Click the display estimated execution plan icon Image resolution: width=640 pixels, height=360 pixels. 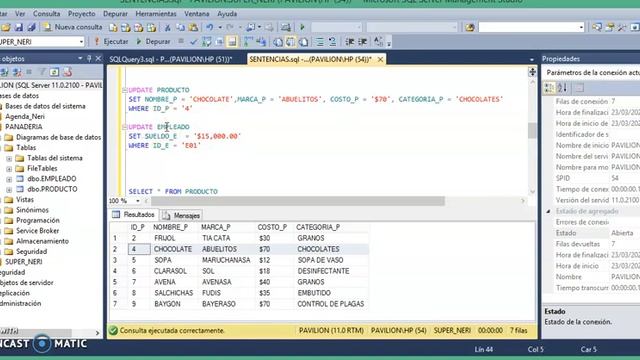[x=207, y=42]
